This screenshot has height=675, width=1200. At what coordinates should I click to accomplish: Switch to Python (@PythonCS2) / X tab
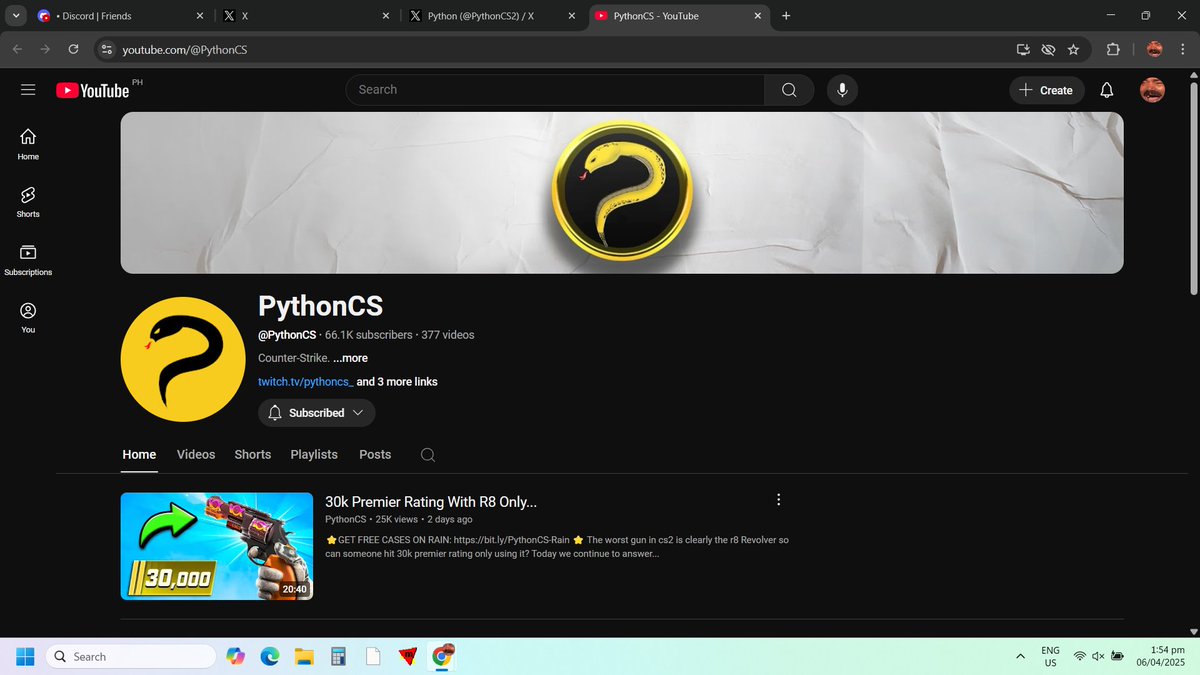pos(493,16)
